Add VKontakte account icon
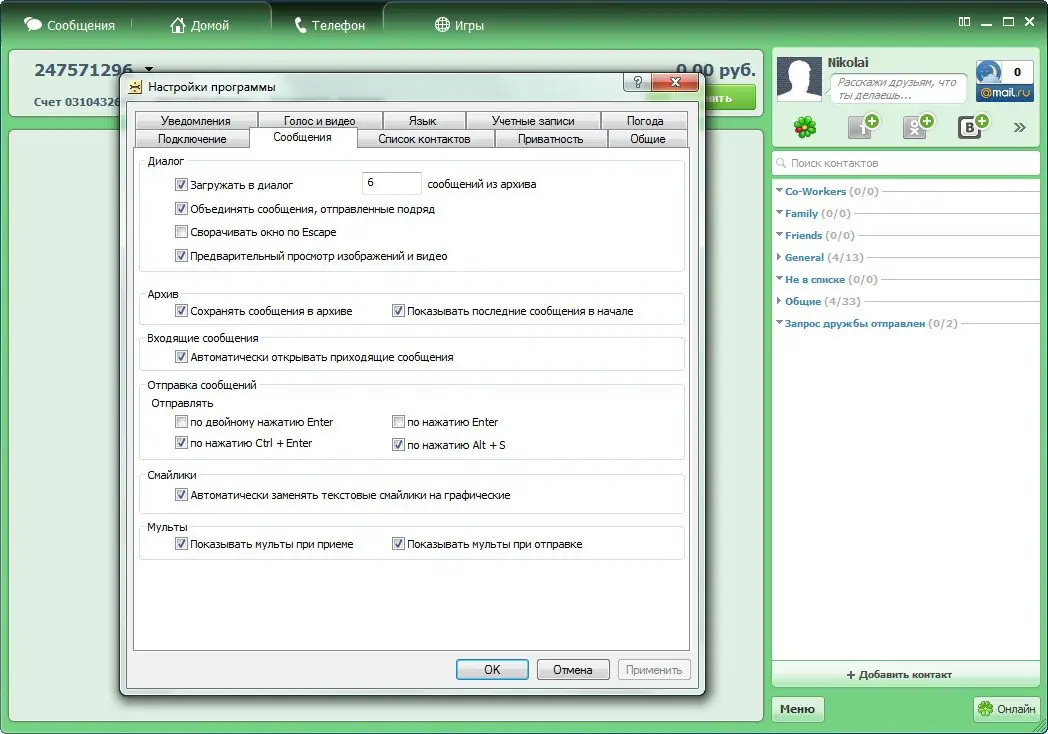1048x734 pixels. [x=972, y=126]
